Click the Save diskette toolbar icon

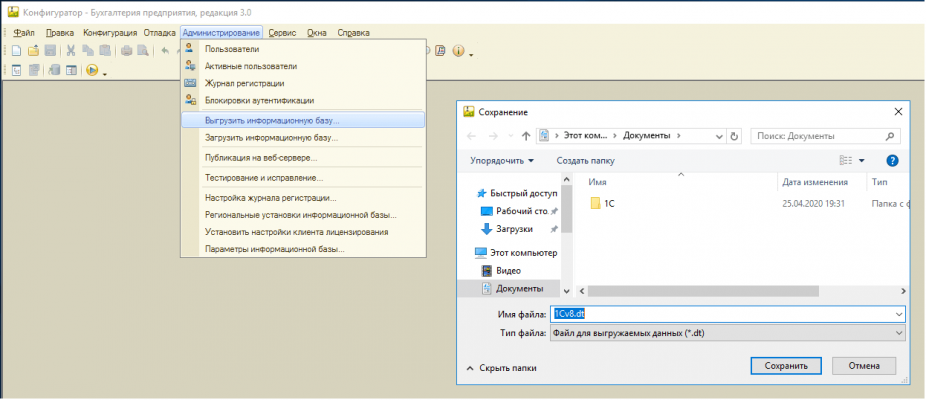(x=51, y=51)
